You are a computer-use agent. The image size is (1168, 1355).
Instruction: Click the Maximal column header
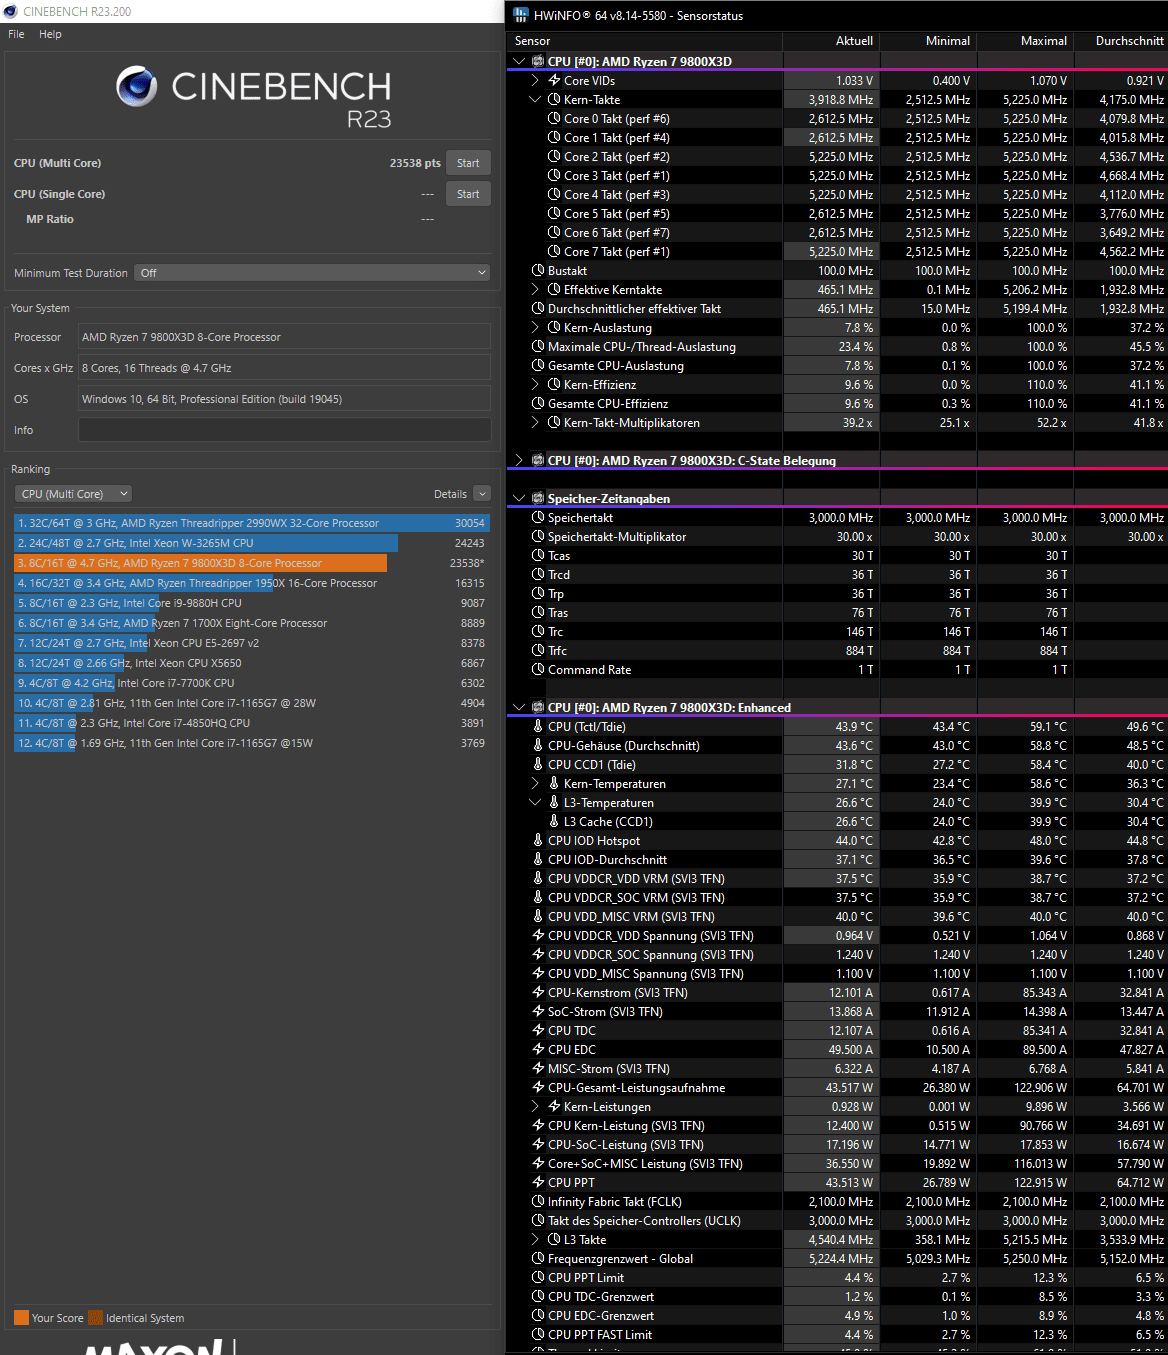[x=1044, y=41]
